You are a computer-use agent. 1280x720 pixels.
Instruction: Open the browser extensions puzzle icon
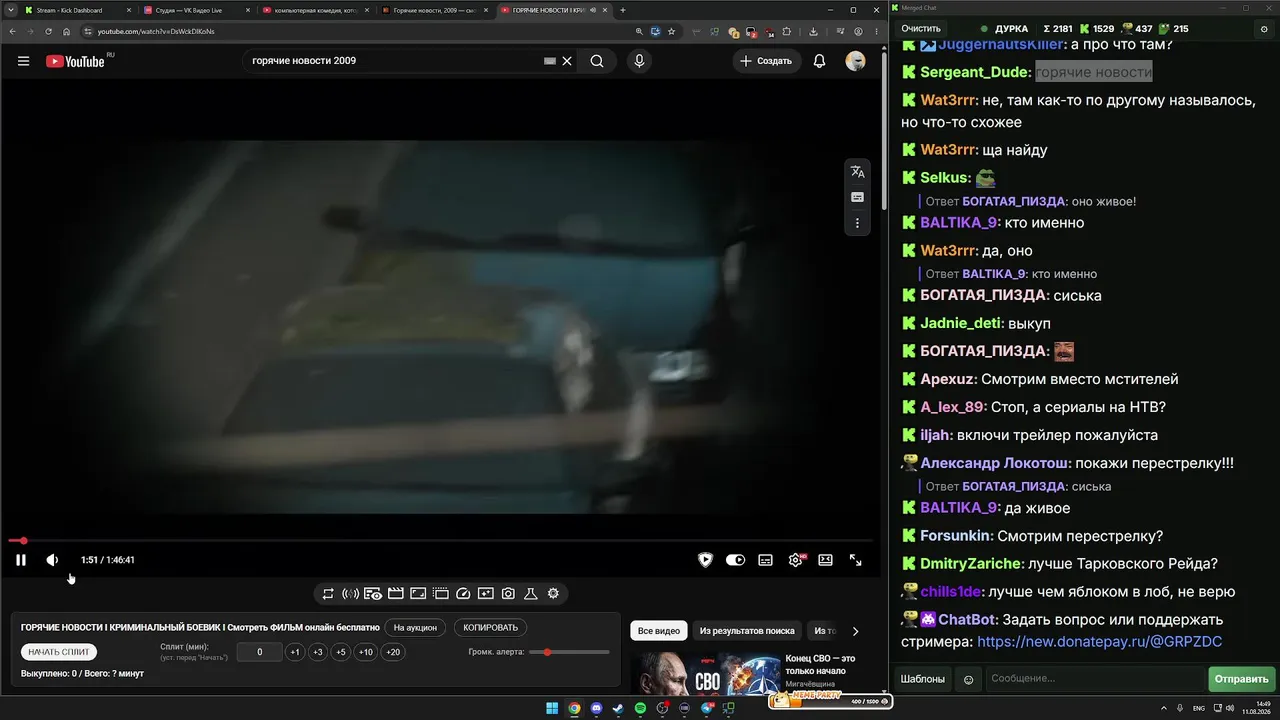(x=787, y=31)
